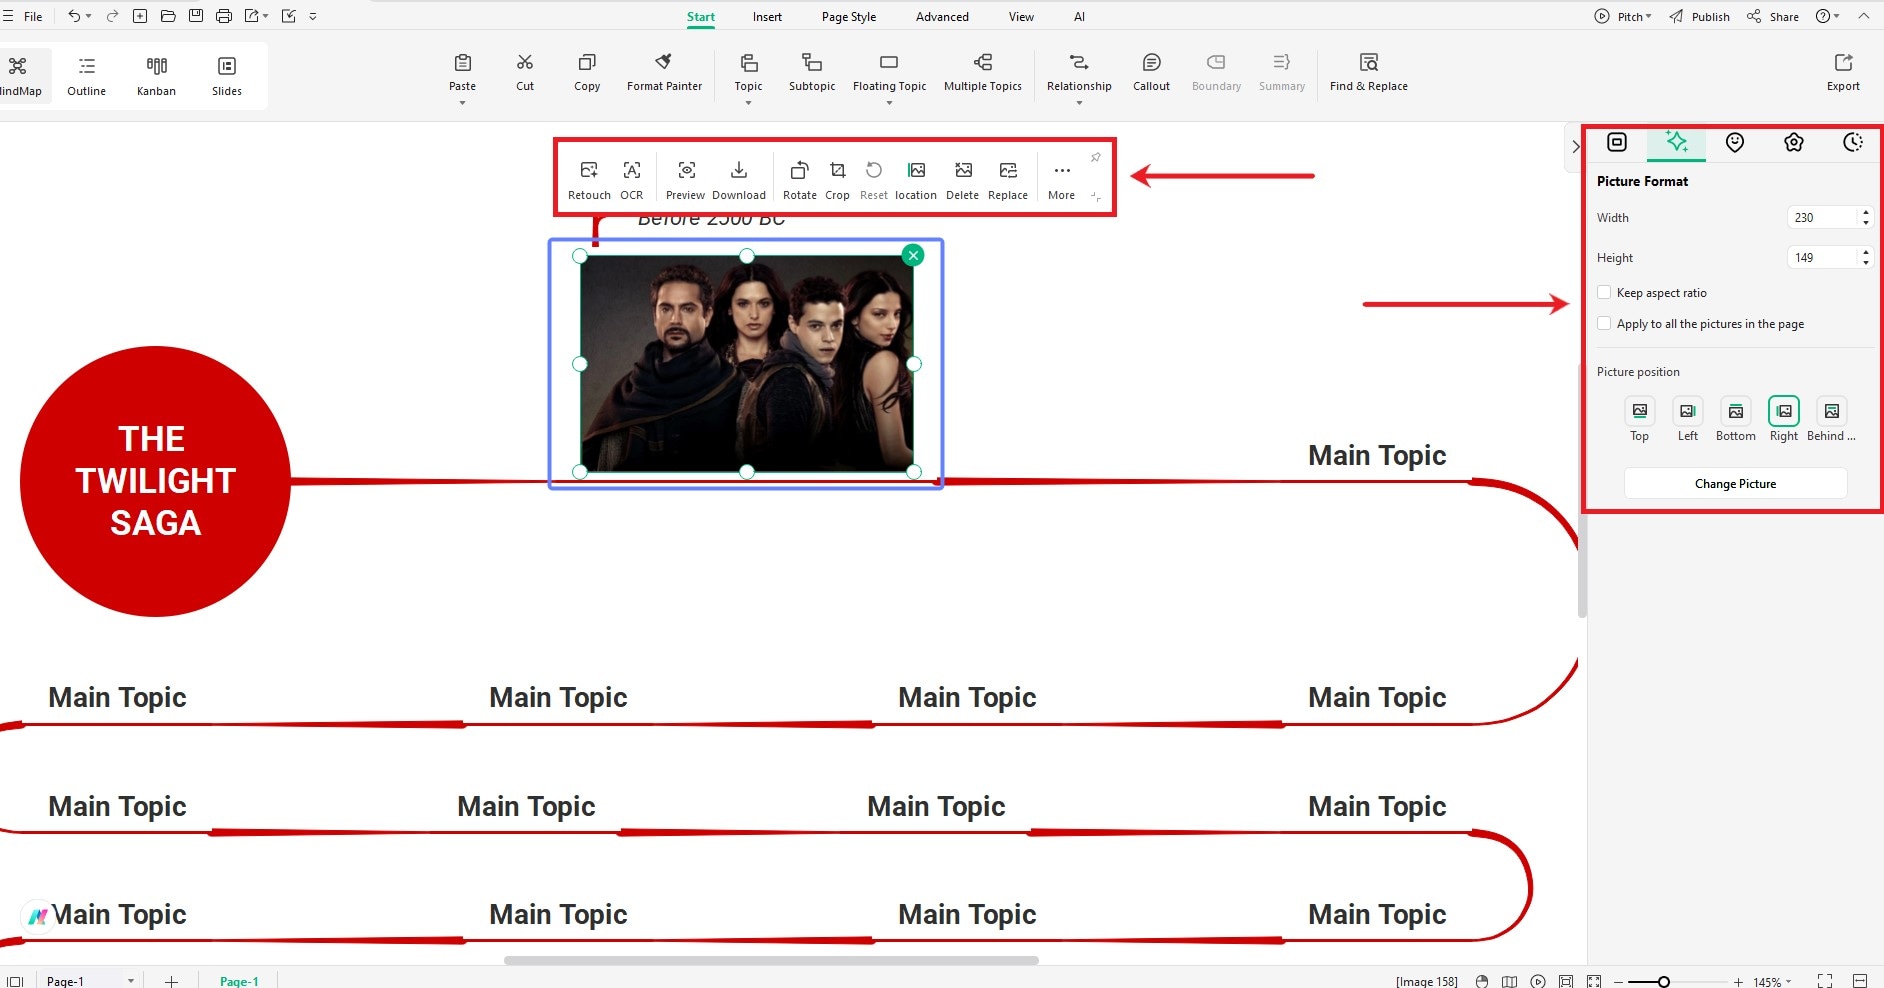The width and height of the screenshot is (1884, 988).
Task: Switch to Kanban view
Action: pyautogui.click(x=156, y=76)
